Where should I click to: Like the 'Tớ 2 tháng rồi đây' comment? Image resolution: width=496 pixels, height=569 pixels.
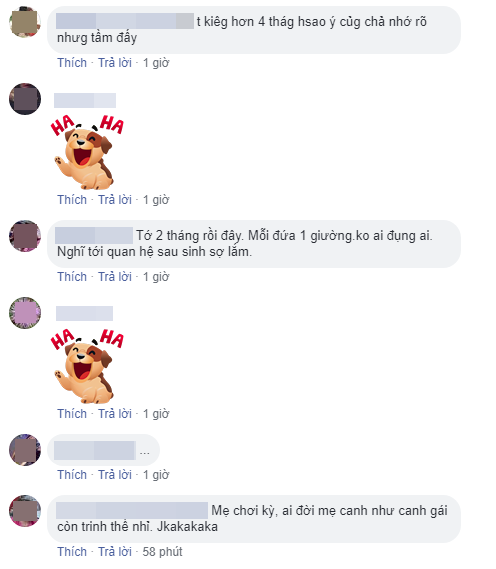click(72, 277)
